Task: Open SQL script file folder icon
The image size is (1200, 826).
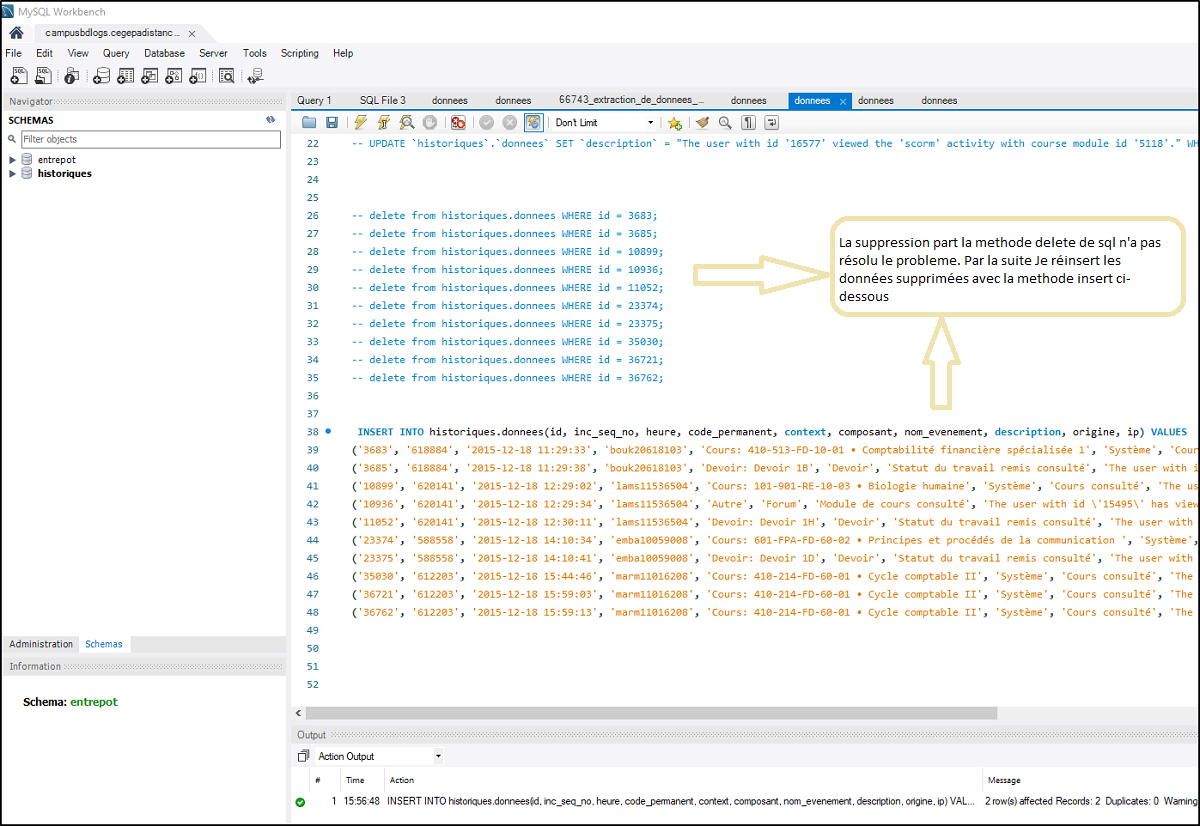Action: click(309, 122)
